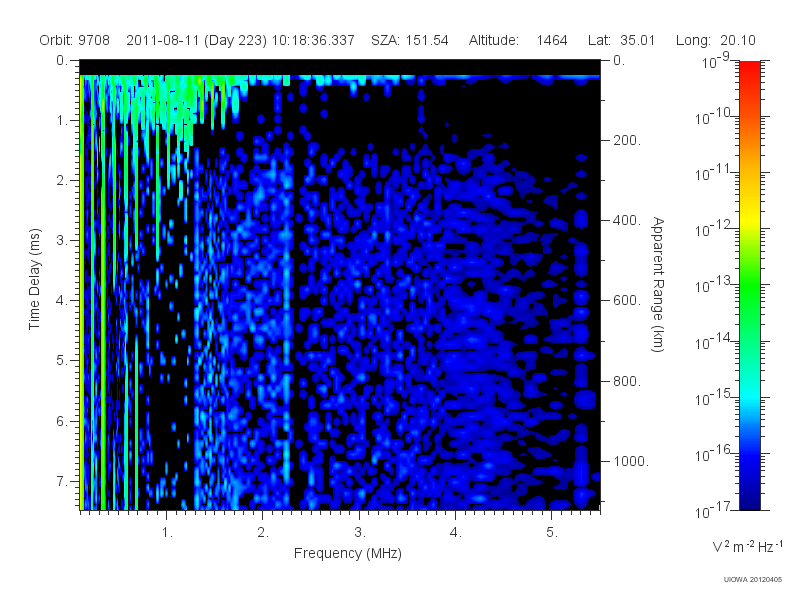
Task: Click the frequency tick label '2.'
Action: coord(263,533)
